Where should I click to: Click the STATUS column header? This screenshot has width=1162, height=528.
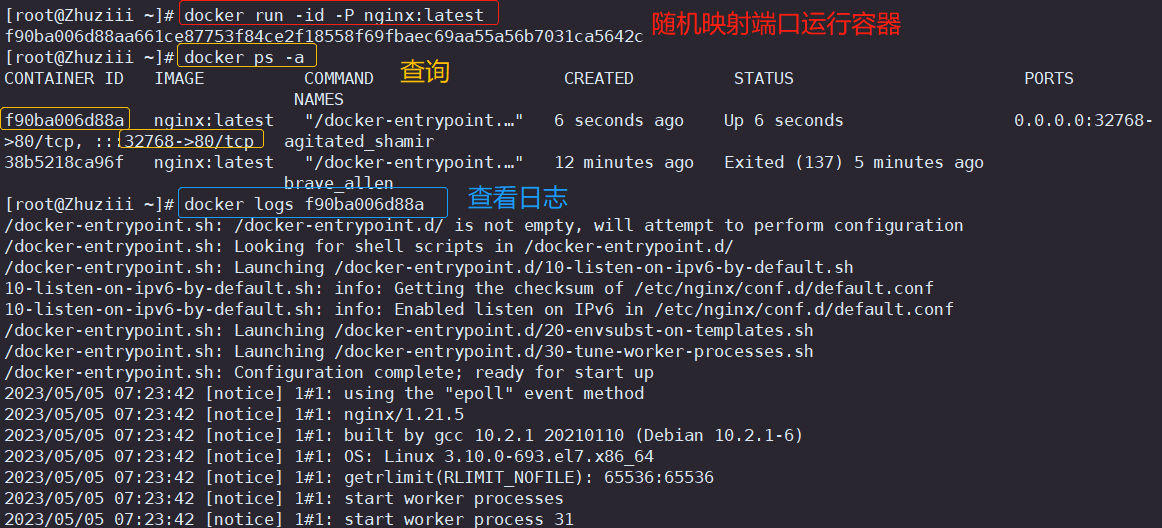[x=763, y=79]
